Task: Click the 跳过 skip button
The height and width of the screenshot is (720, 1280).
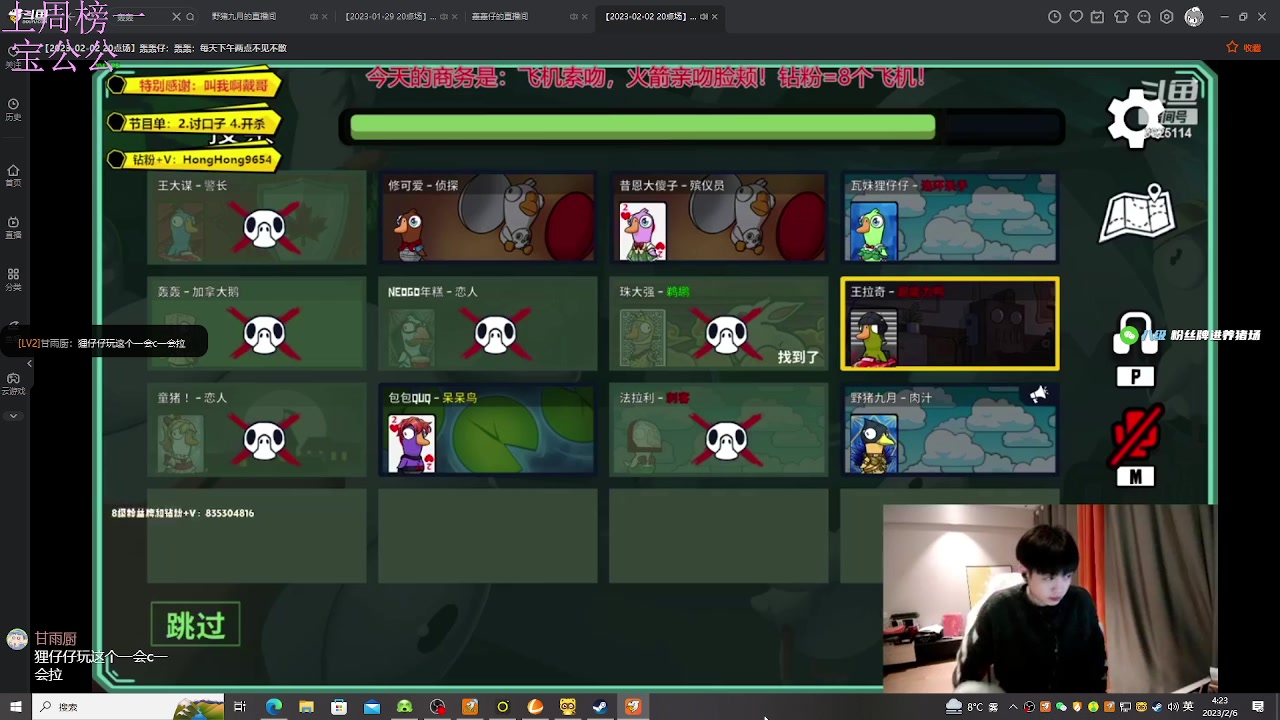Action: pyautogui.click(x=196, y=625)
